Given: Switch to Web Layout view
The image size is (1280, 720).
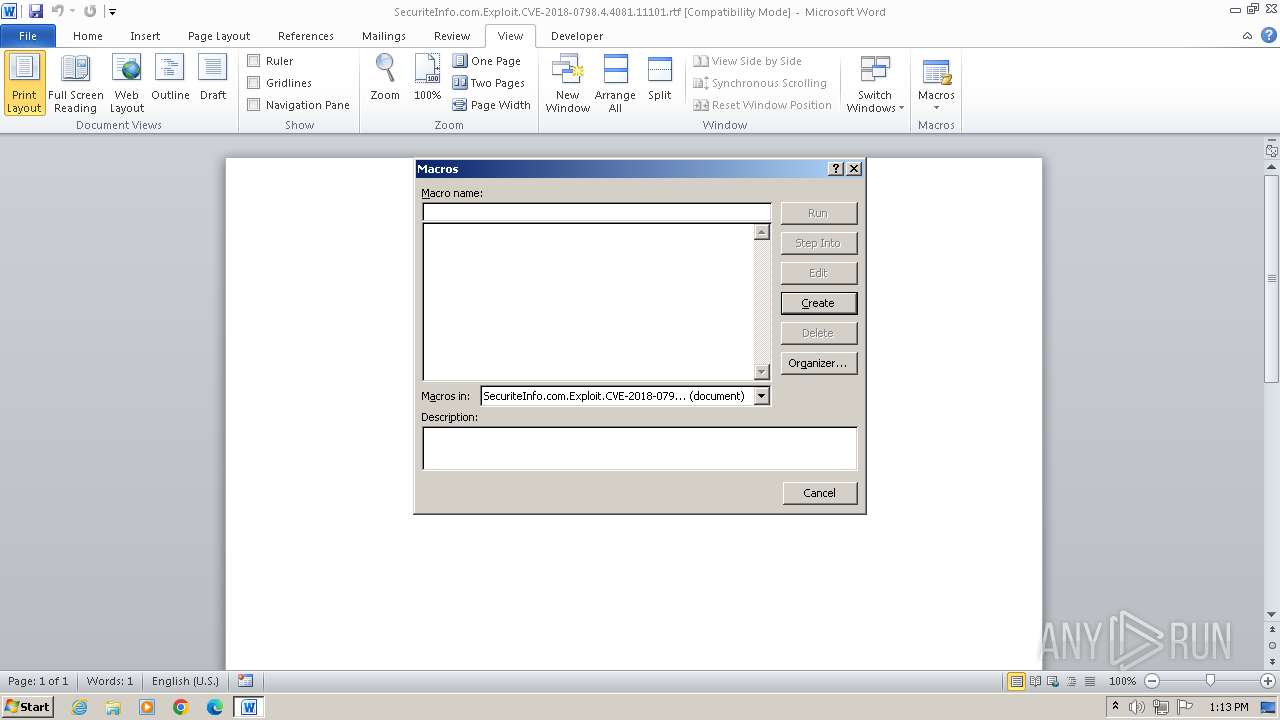Looking at the screenshot, I should coord(127,84).
